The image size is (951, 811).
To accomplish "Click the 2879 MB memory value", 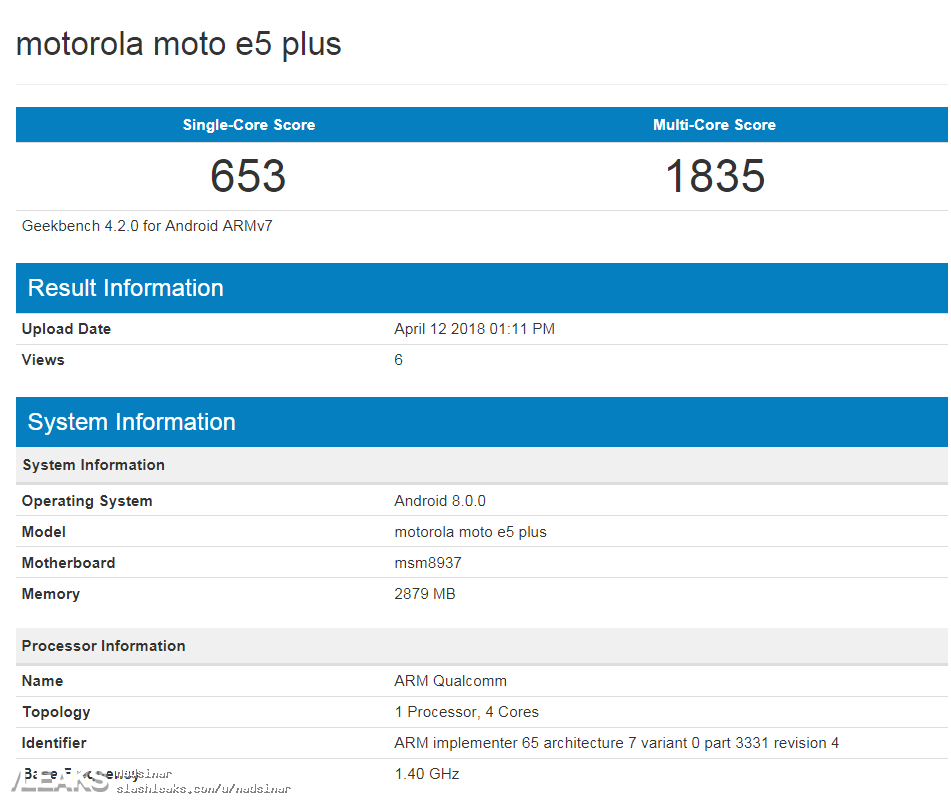I will coord(425,594).
